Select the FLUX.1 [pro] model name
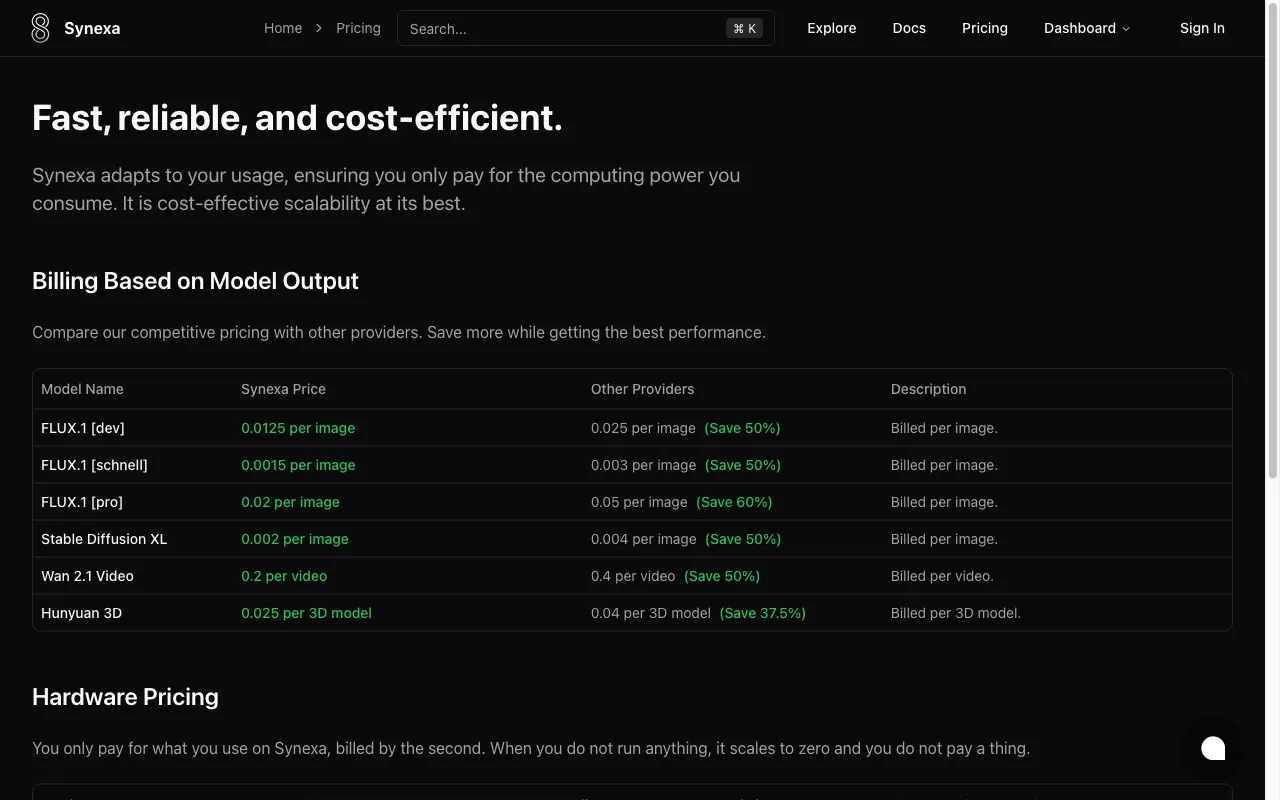This screenshot has width=1280, height=800. [x=82, y=502]
